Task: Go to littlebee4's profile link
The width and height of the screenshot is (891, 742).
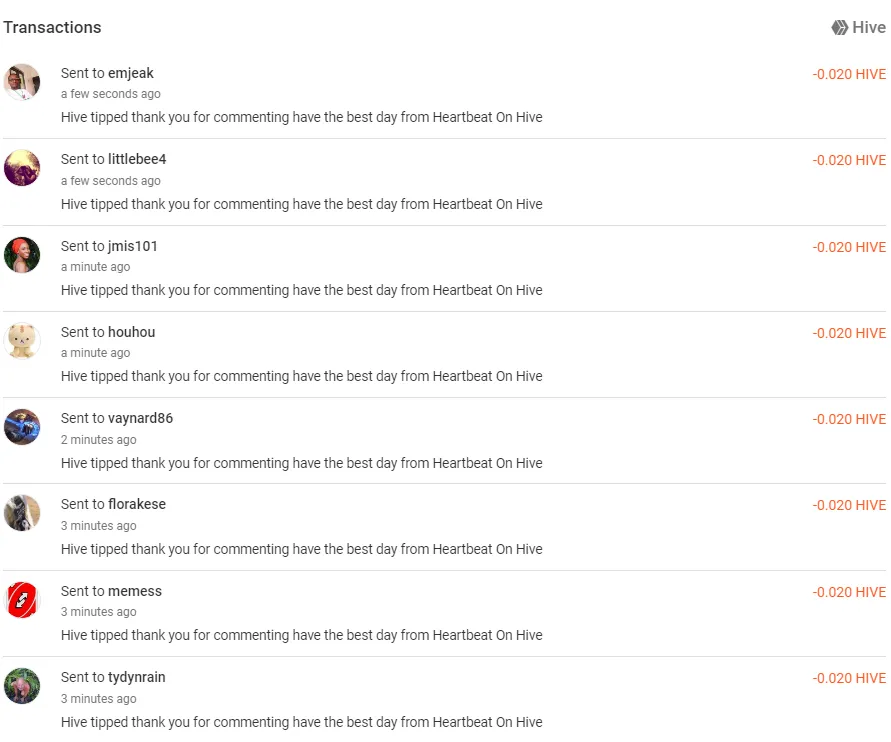Action: pyautogui.click(x=137, y=159)
